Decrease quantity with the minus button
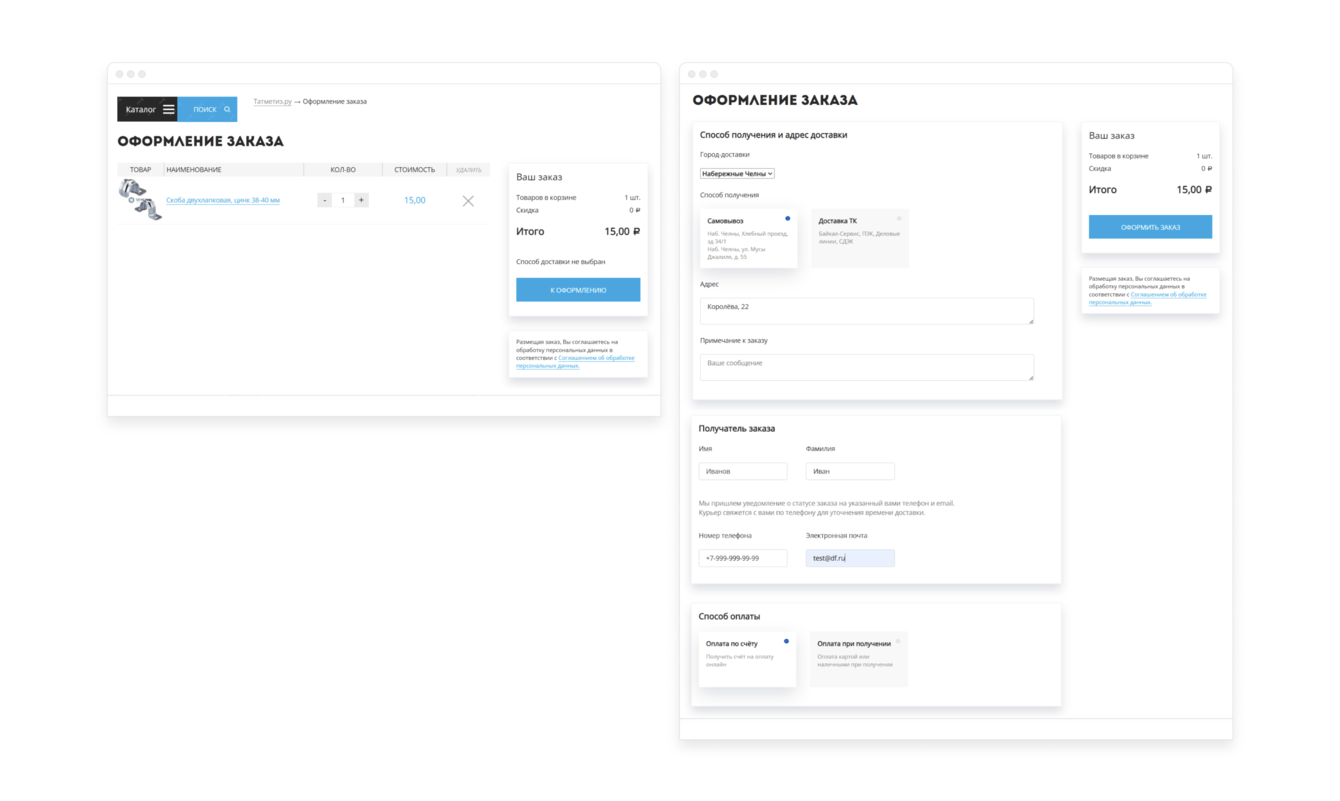The image size is (1340, 801). click(x=325, y=200)
